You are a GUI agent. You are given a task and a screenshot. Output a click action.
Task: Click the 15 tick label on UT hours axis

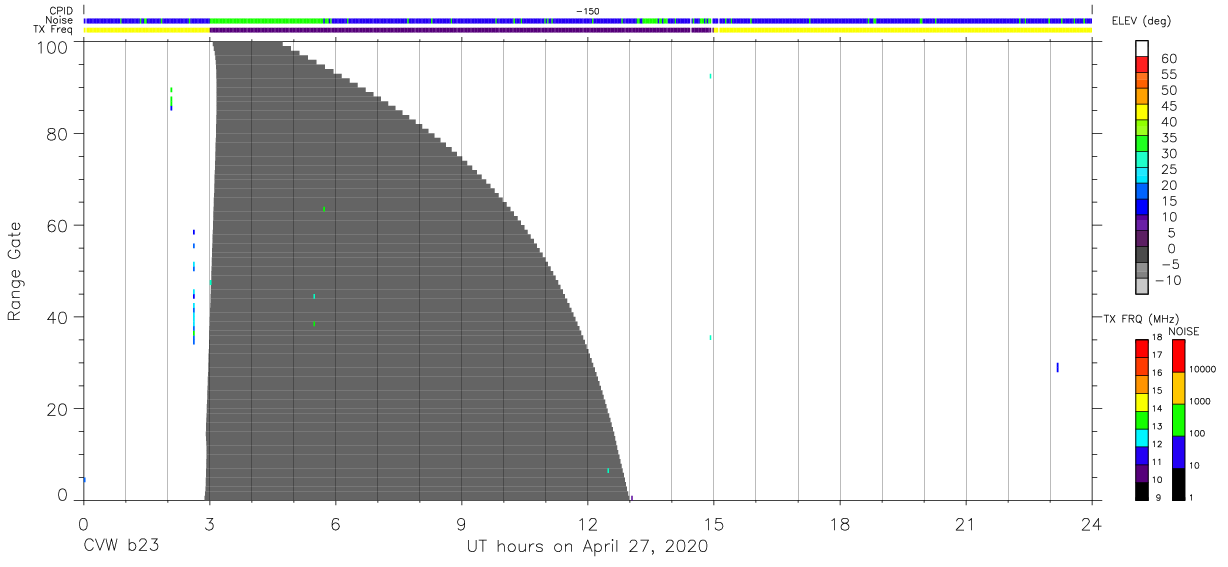coord(713,523)
